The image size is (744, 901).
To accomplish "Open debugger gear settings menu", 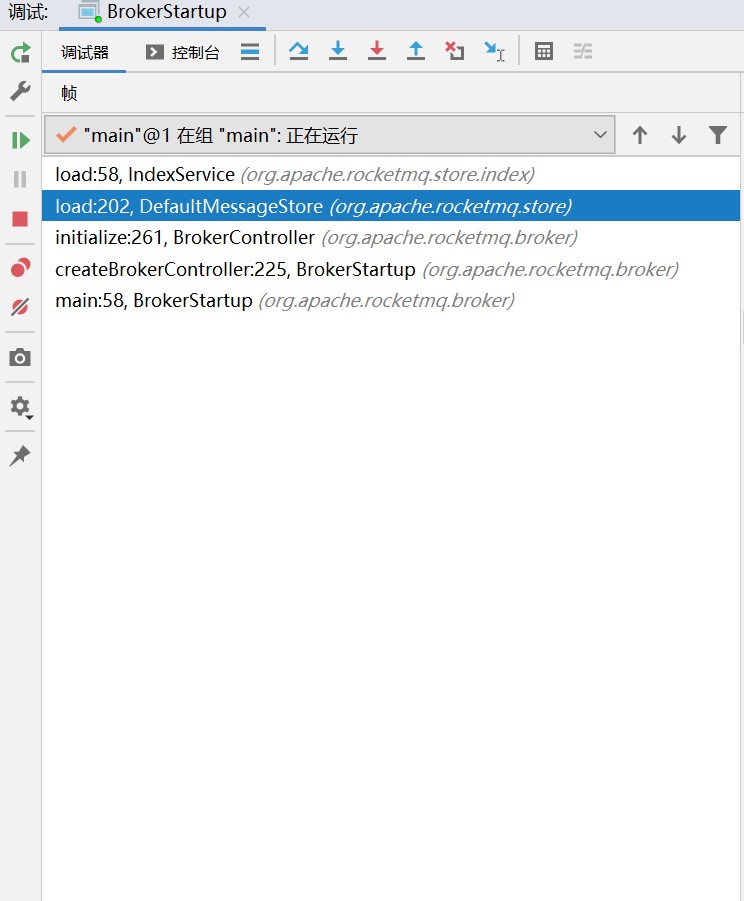I will (21, 407).
